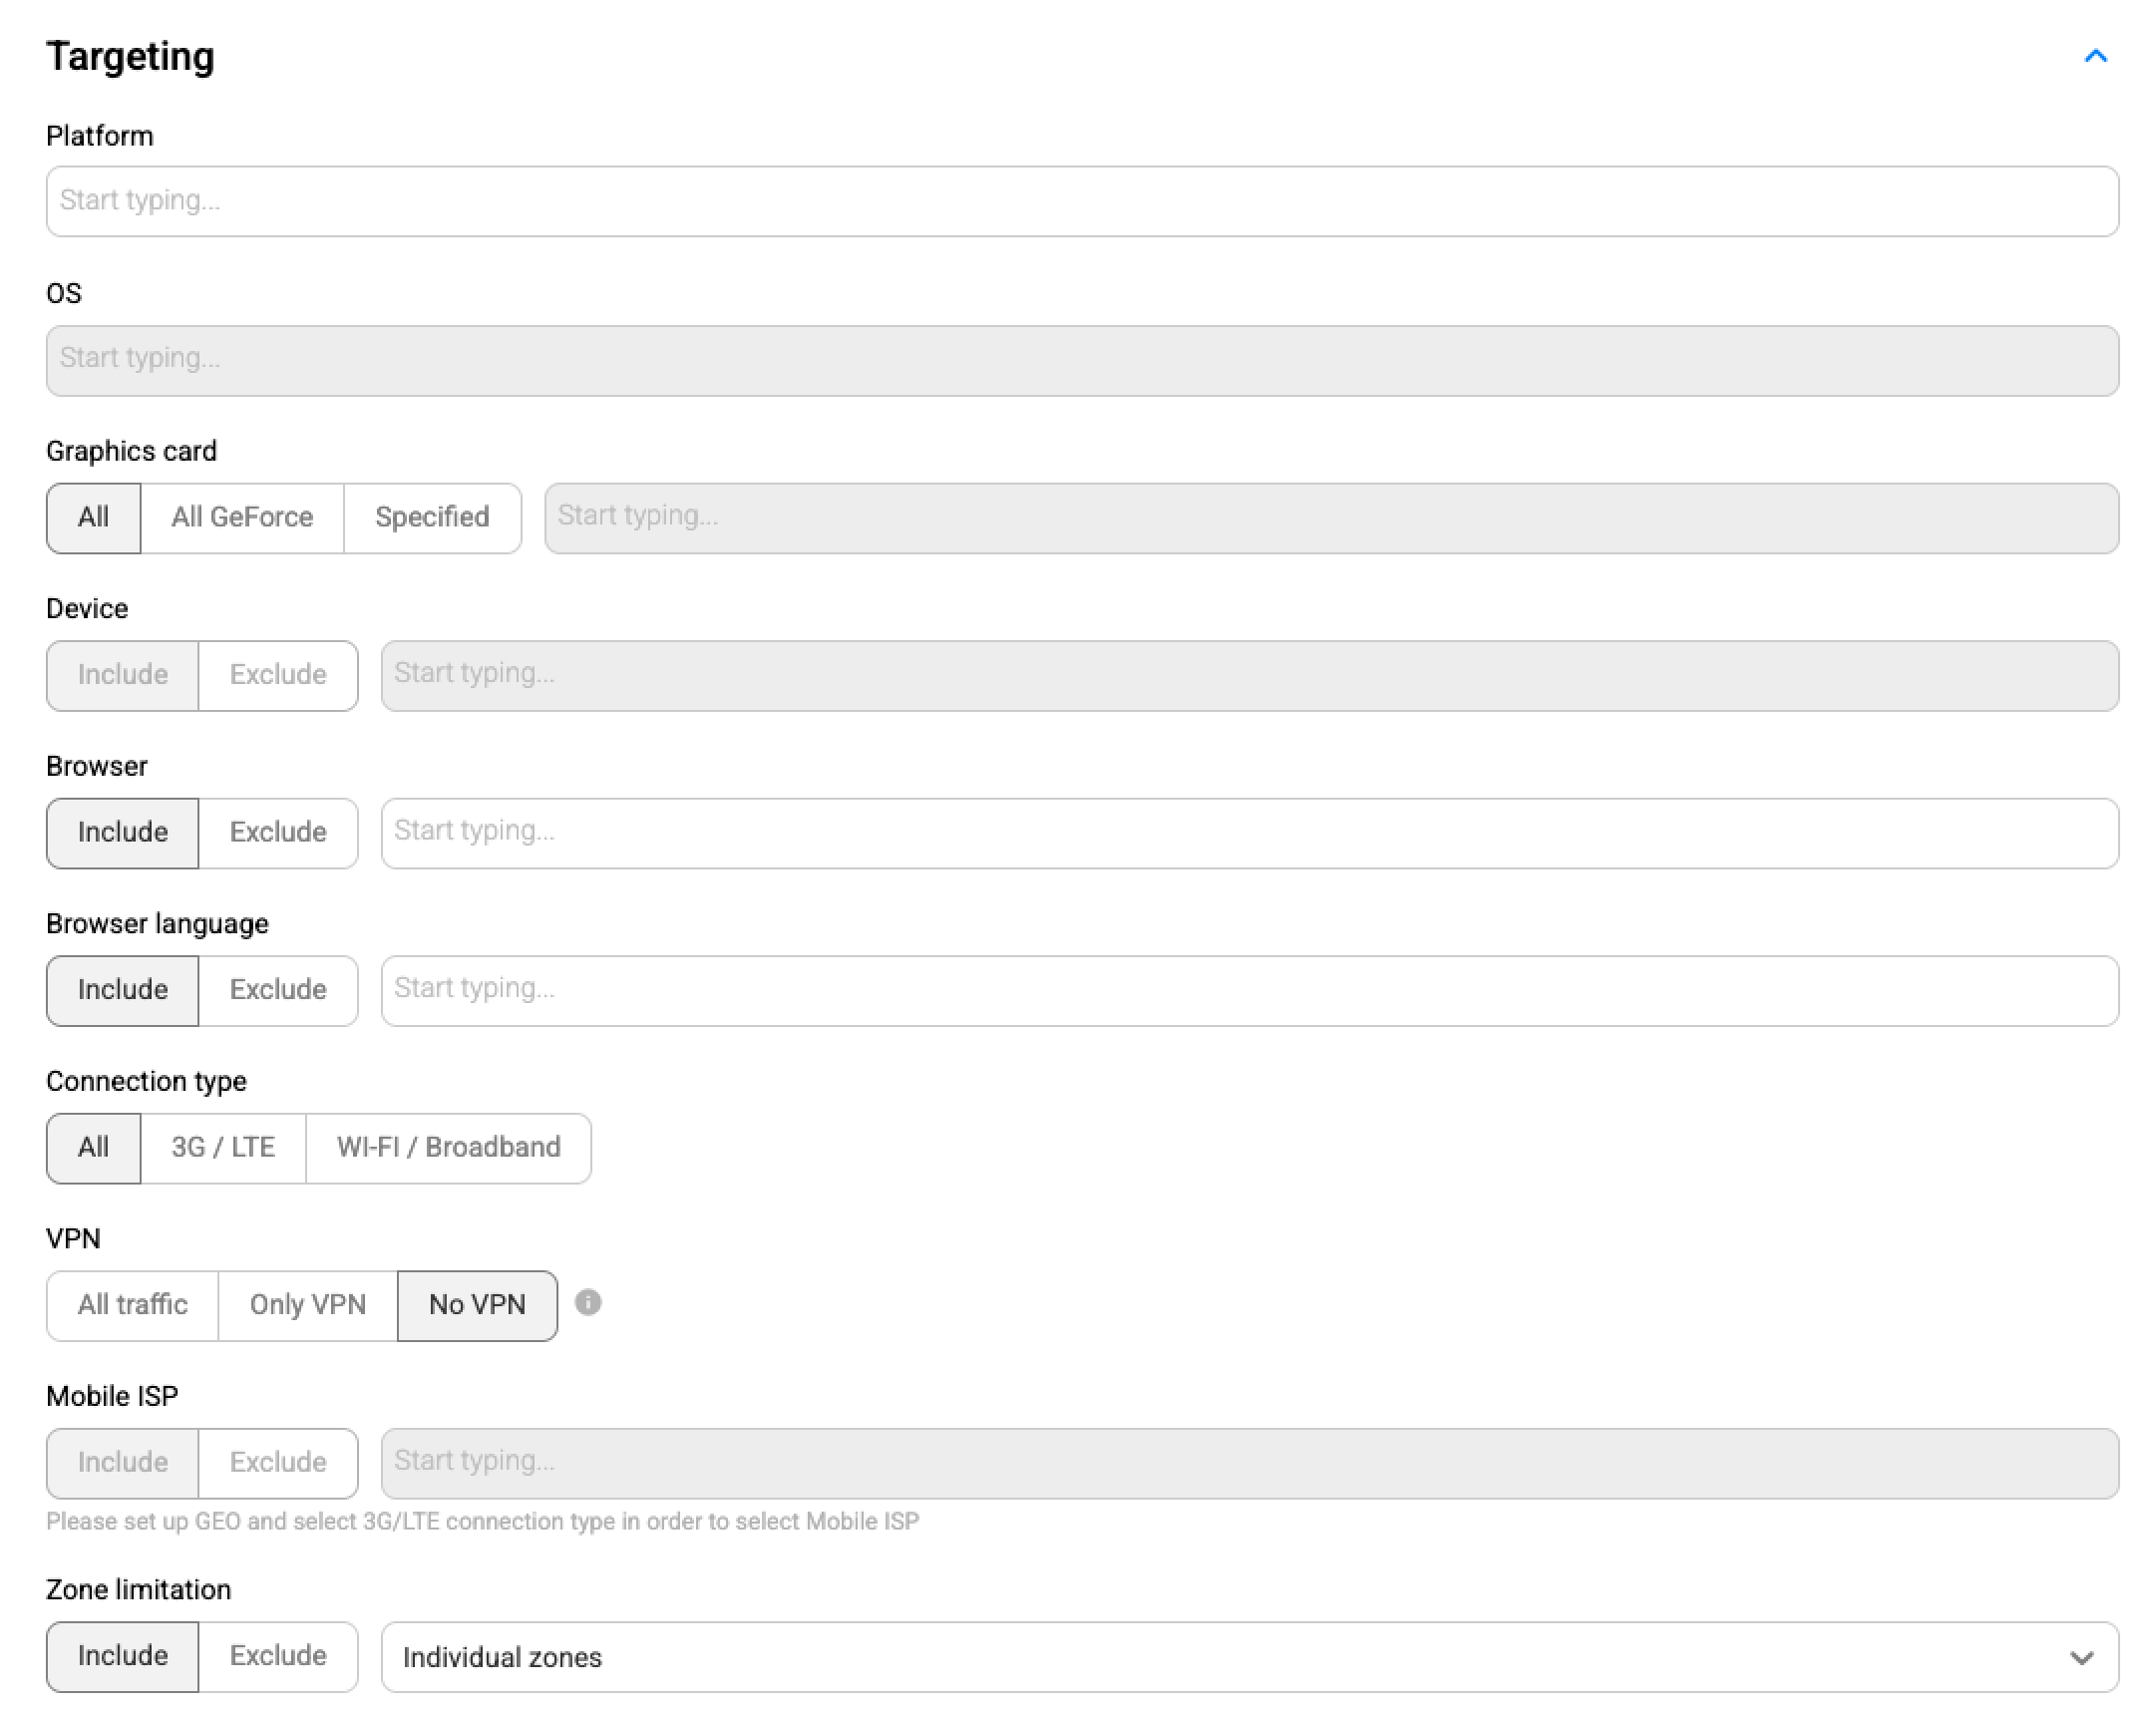Collapse the Targeting section chevron
The image size is (2156, 1713).
point(2095,57)
